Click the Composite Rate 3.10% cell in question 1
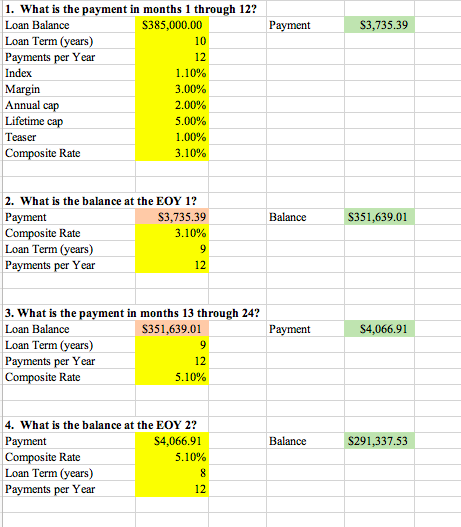The width and height of the screenshot is (461, 527). tap(172, 153)
